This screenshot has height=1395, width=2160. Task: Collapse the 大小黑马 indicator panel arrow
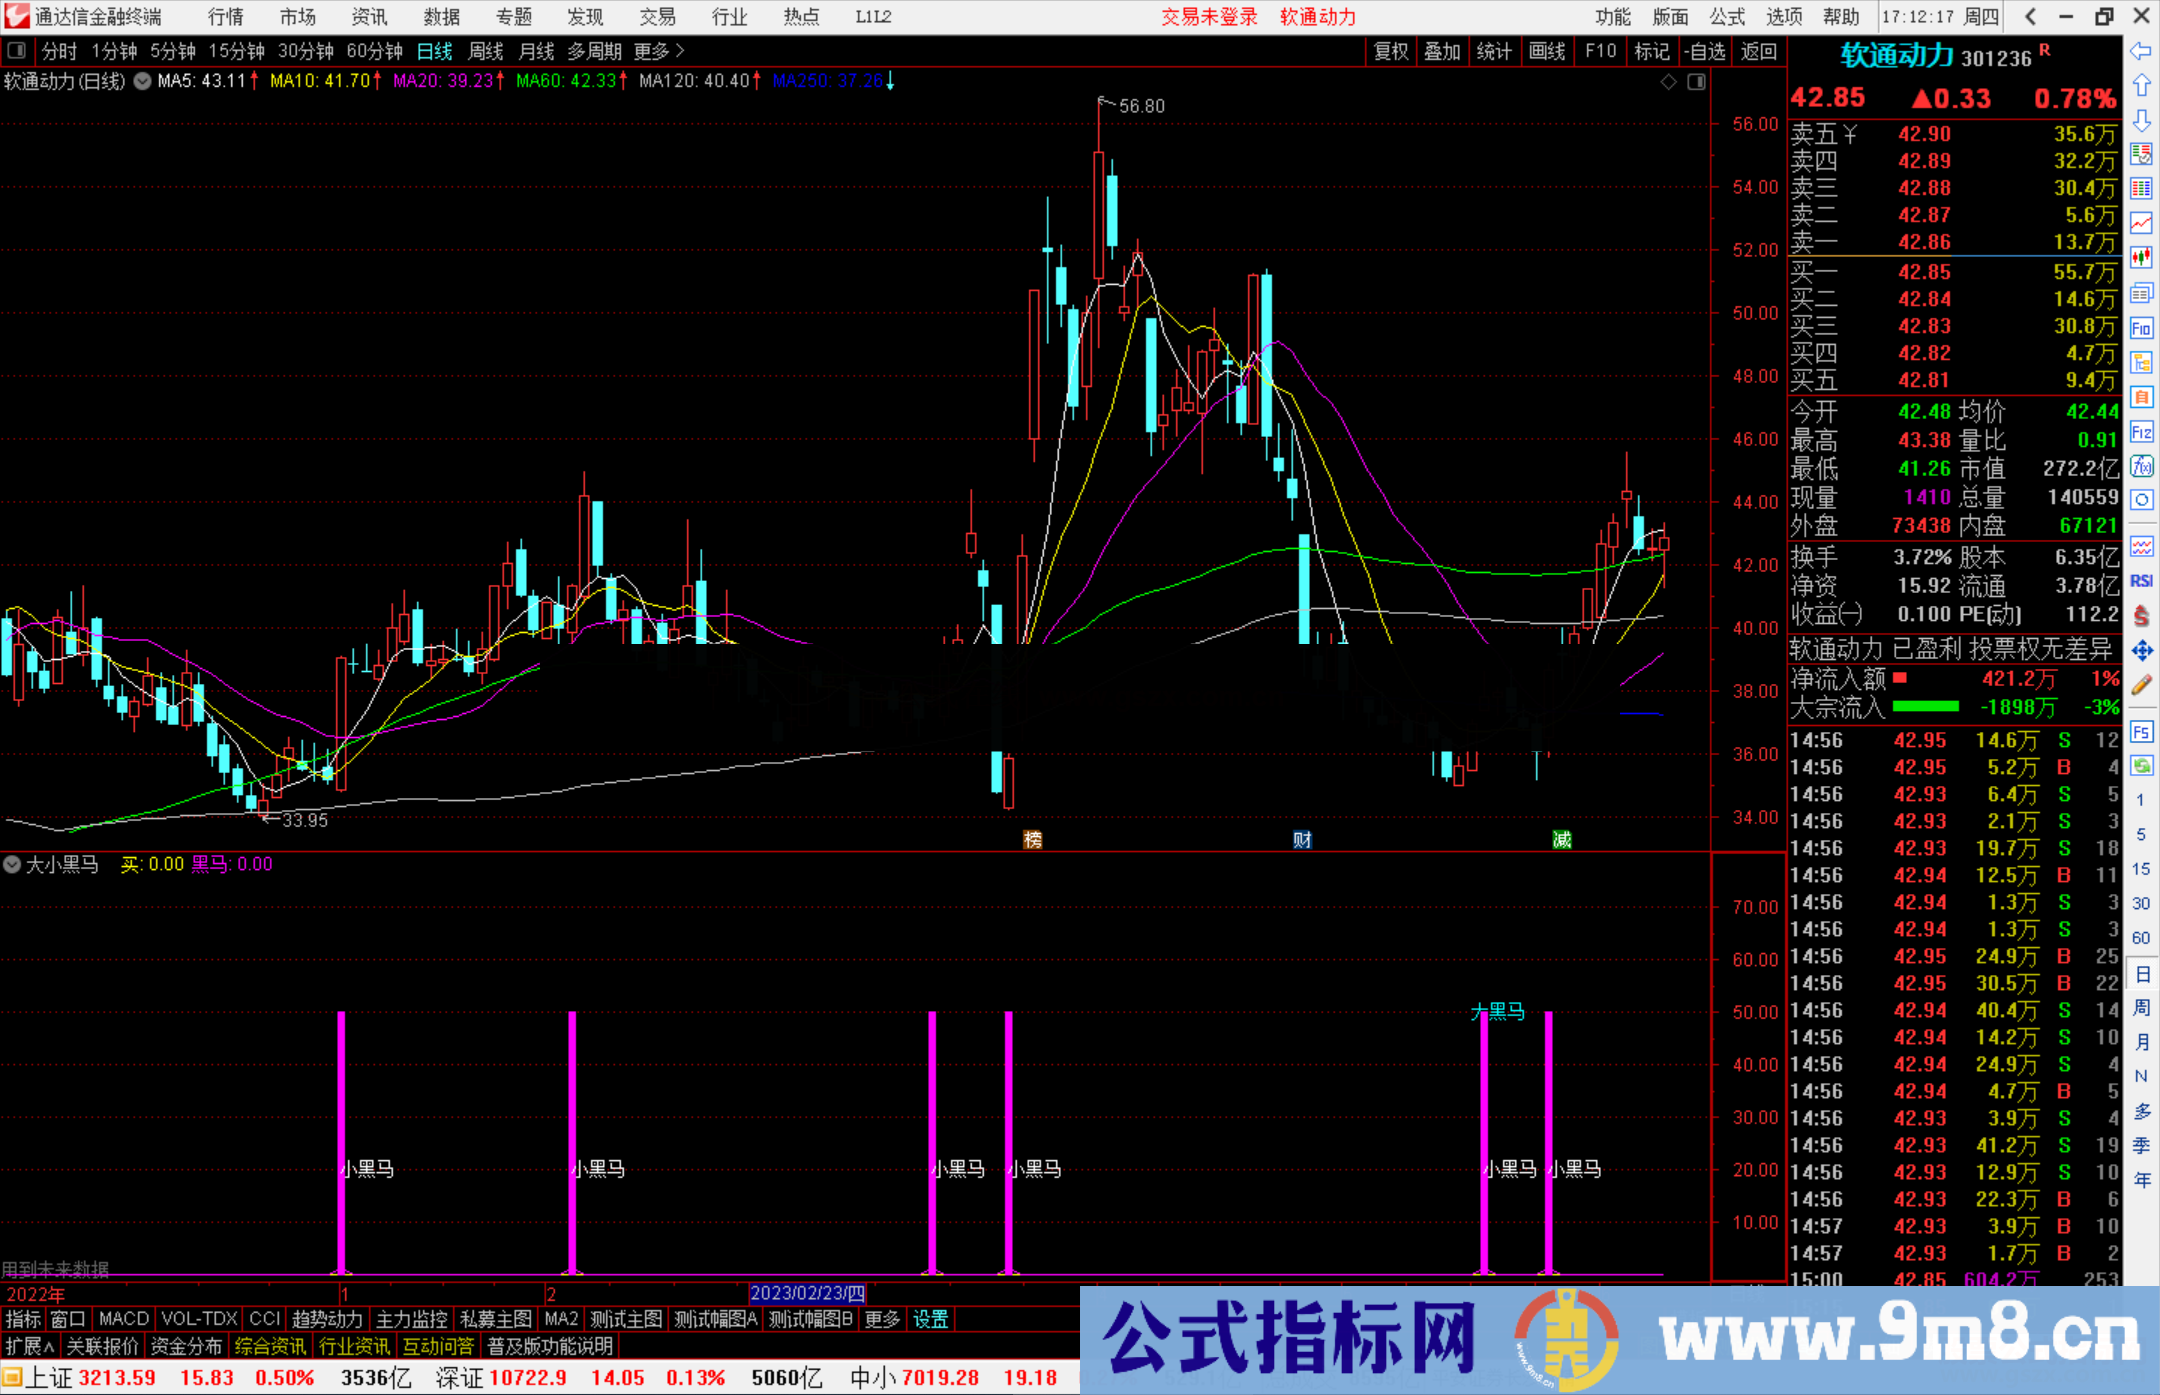point(12,865)
